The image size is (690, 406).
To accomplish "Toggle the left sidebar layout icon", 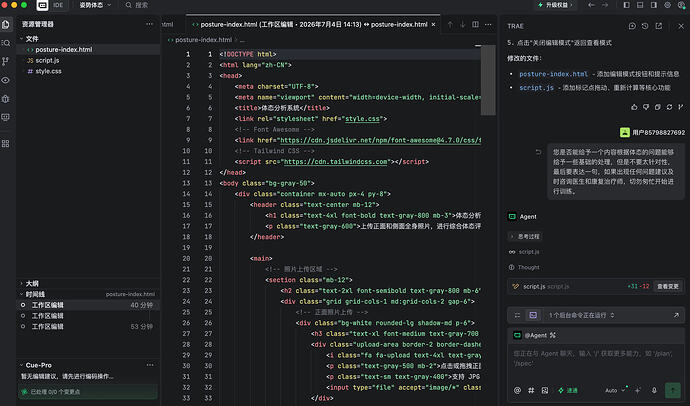I will [x=626, y=5].
